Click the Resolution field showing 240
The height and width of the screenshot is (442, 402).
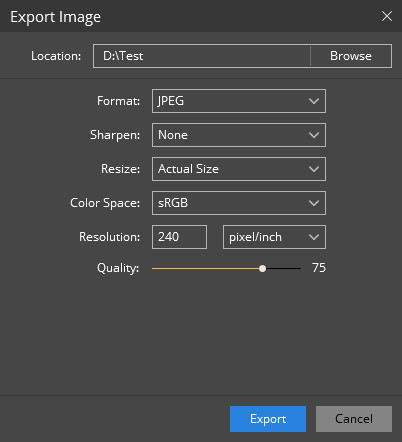coord(179,237)
